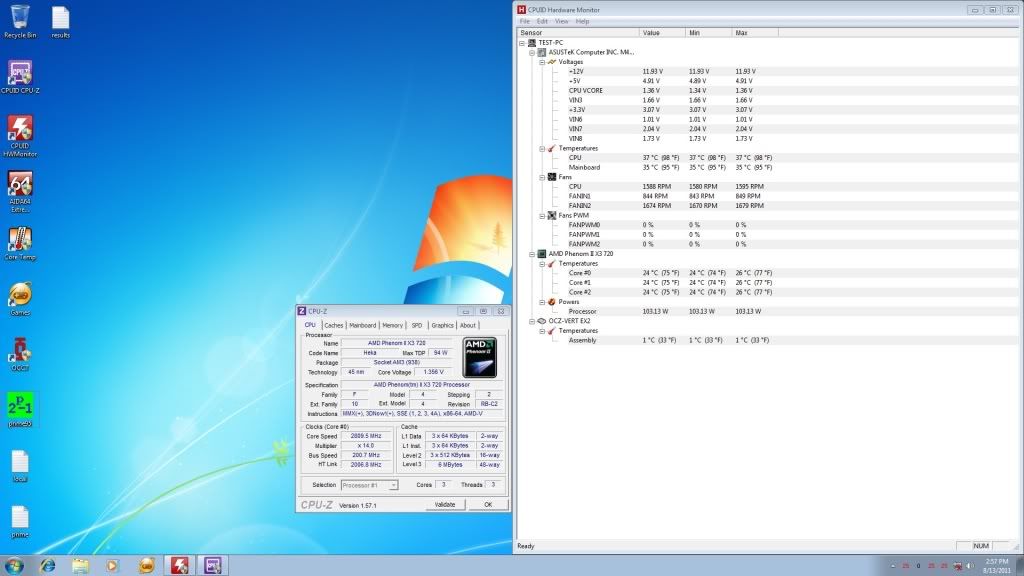Screen dimensions: 1024x576
Task: Switch to CPU-Z via its taskbar button
Action: tap(212, 565)
